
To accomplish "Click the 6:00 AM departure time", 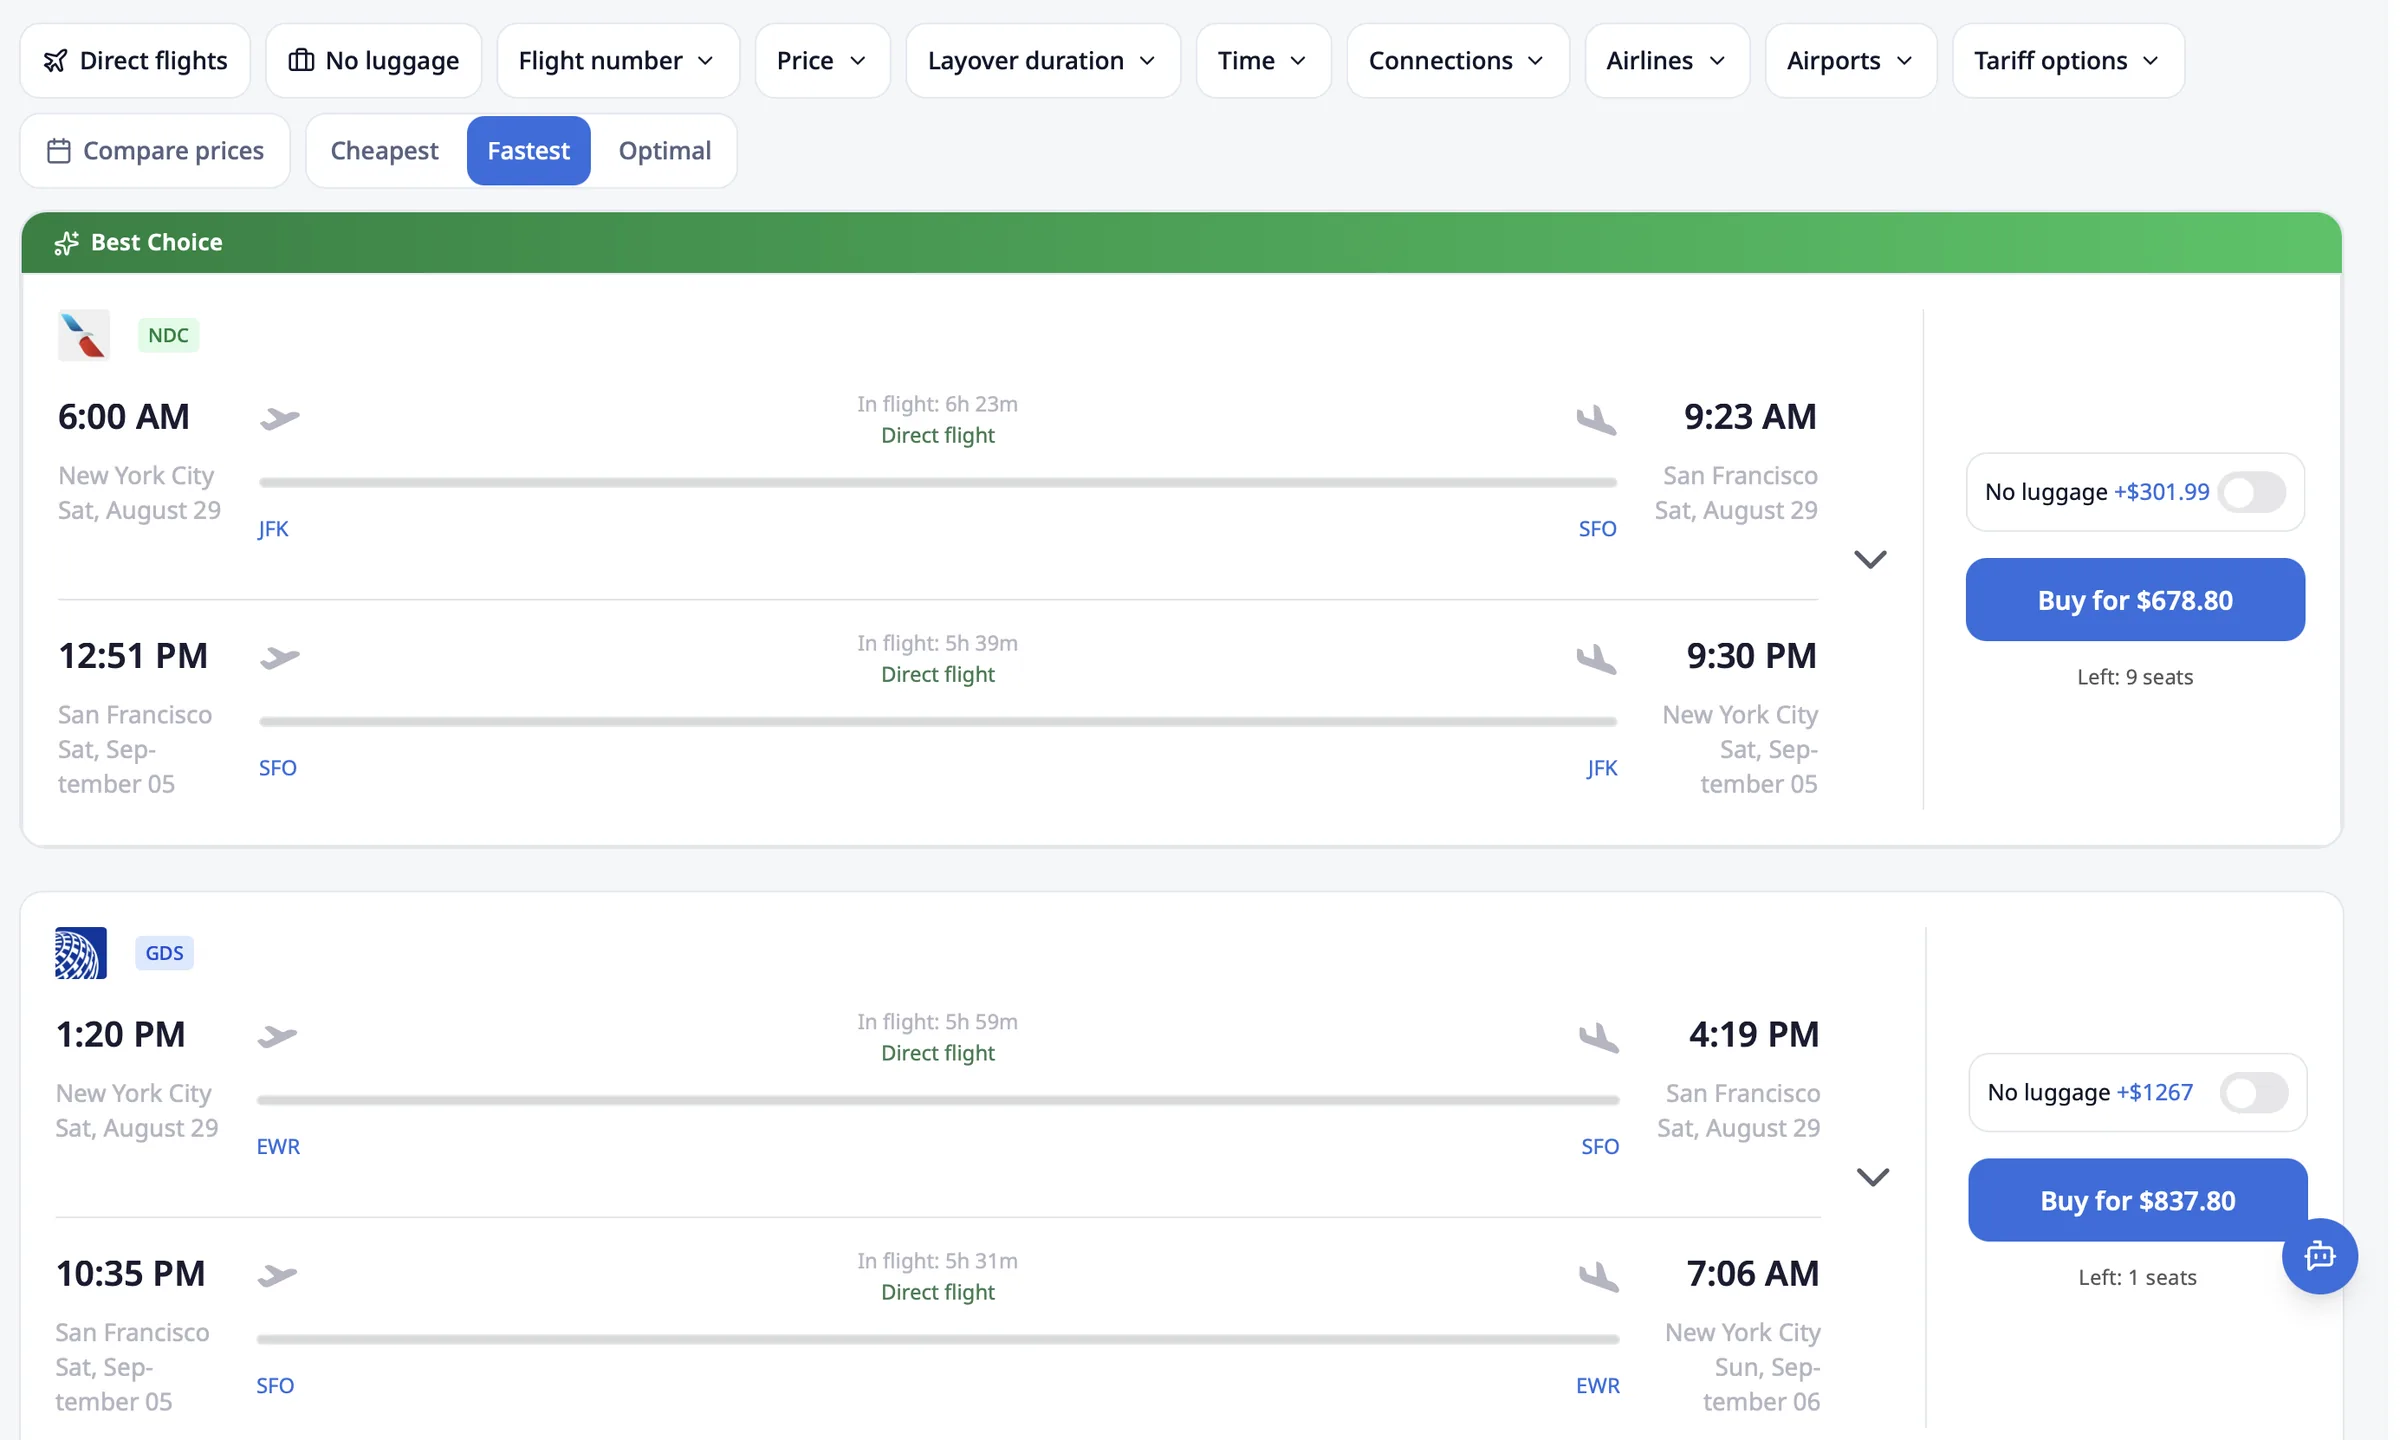I will (x=124, y=416).
